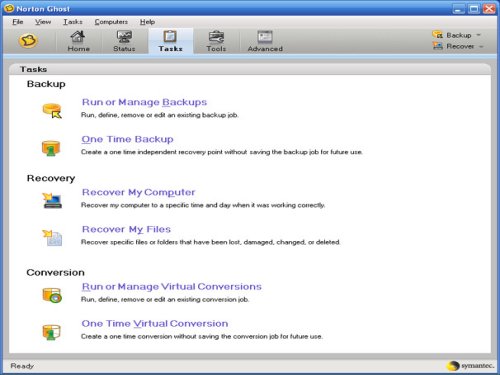Open the Tools toolbar section
The width and height of the screenshot is (500, 375).
[216, 41]
